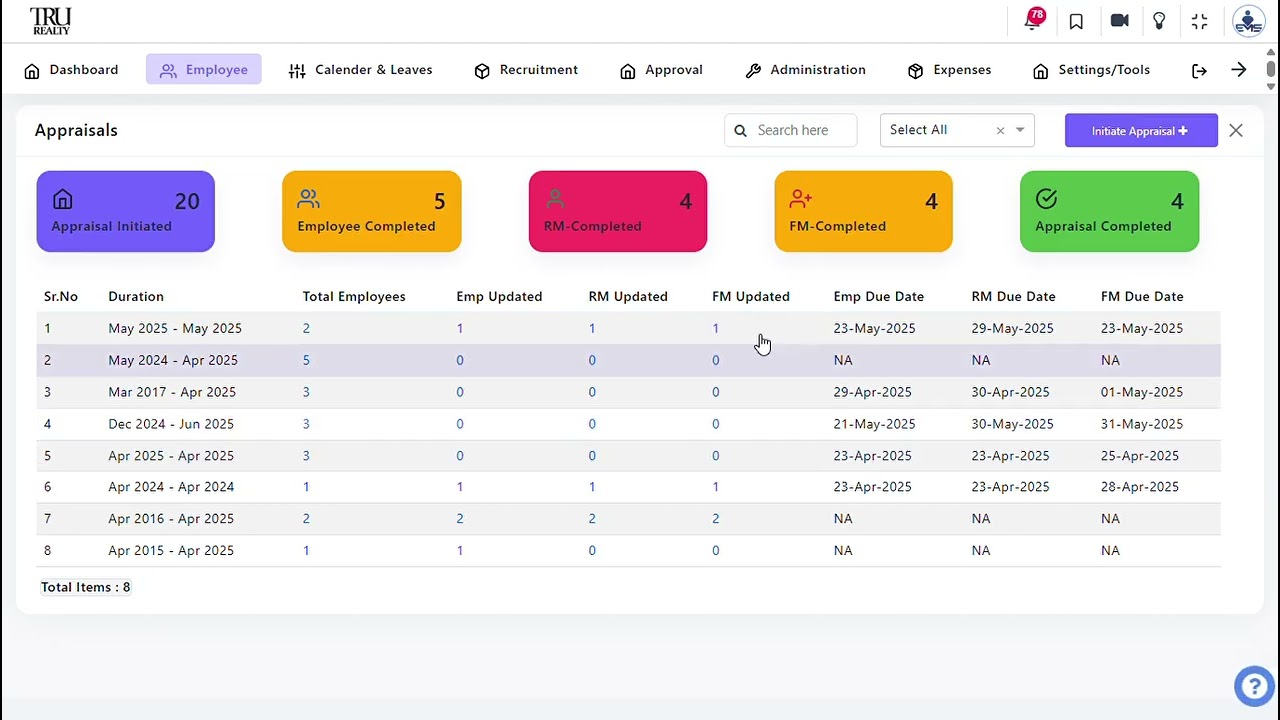
Task: Exit fullscreen with the collapse icon
Action: [1200, 21]
